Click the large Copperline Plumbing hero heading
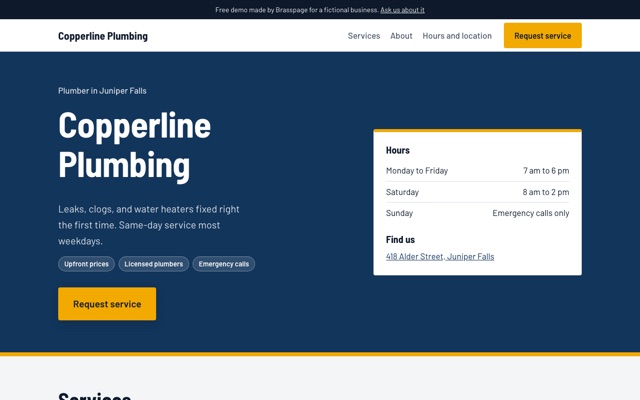This screenshot has width=640, height=400. [134, 145]
